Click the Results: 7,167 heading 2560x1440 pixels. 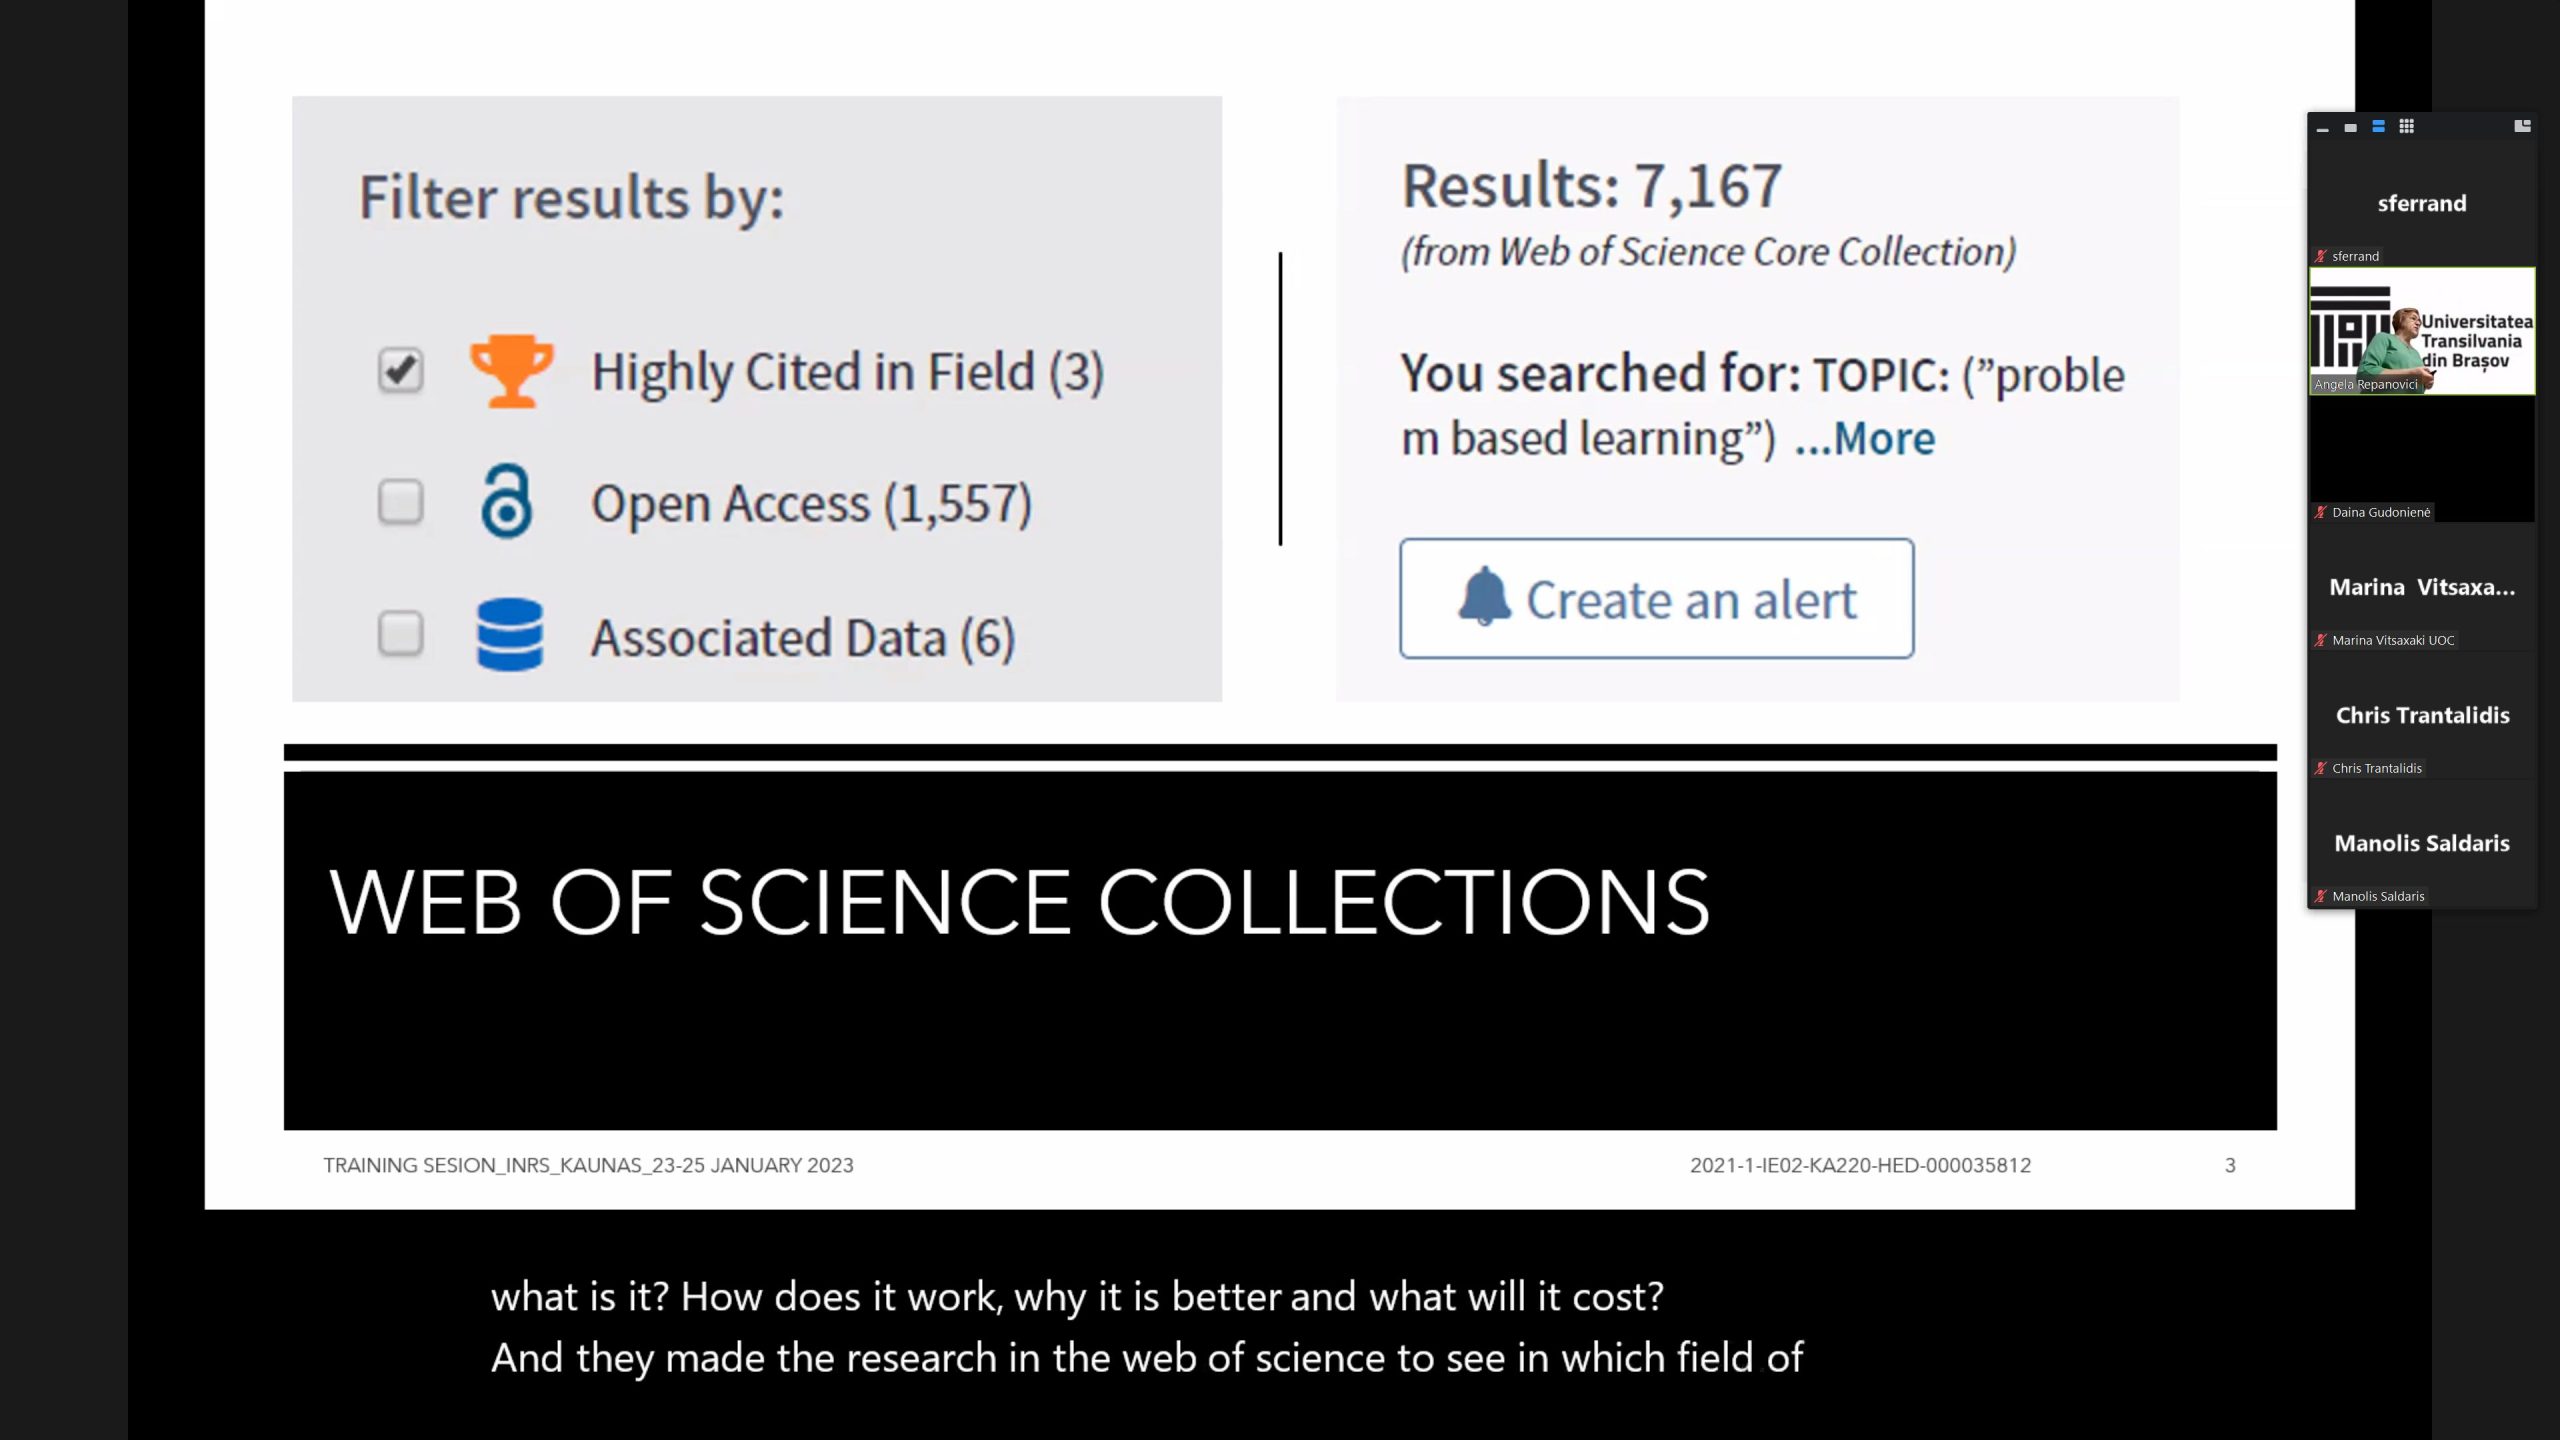(x=1592, y=186)
